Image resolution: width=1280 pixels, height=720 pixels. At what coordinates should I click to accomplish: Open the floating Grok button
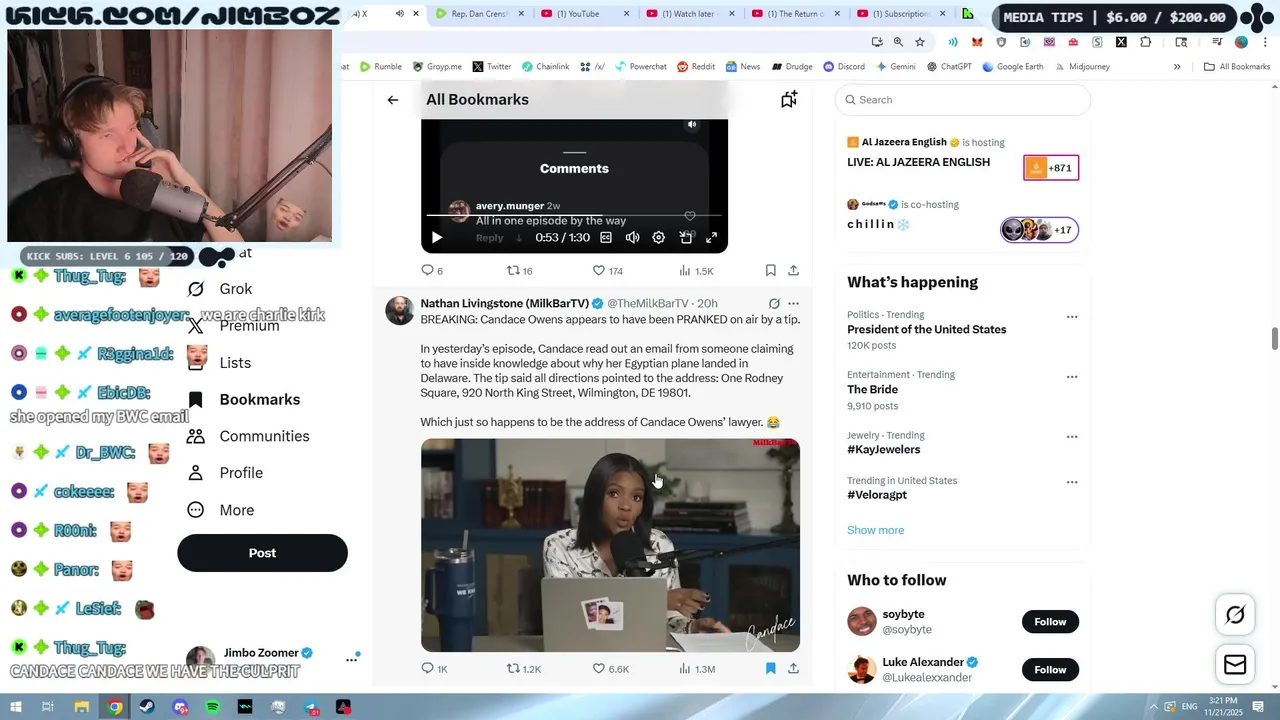[1235, 615]
